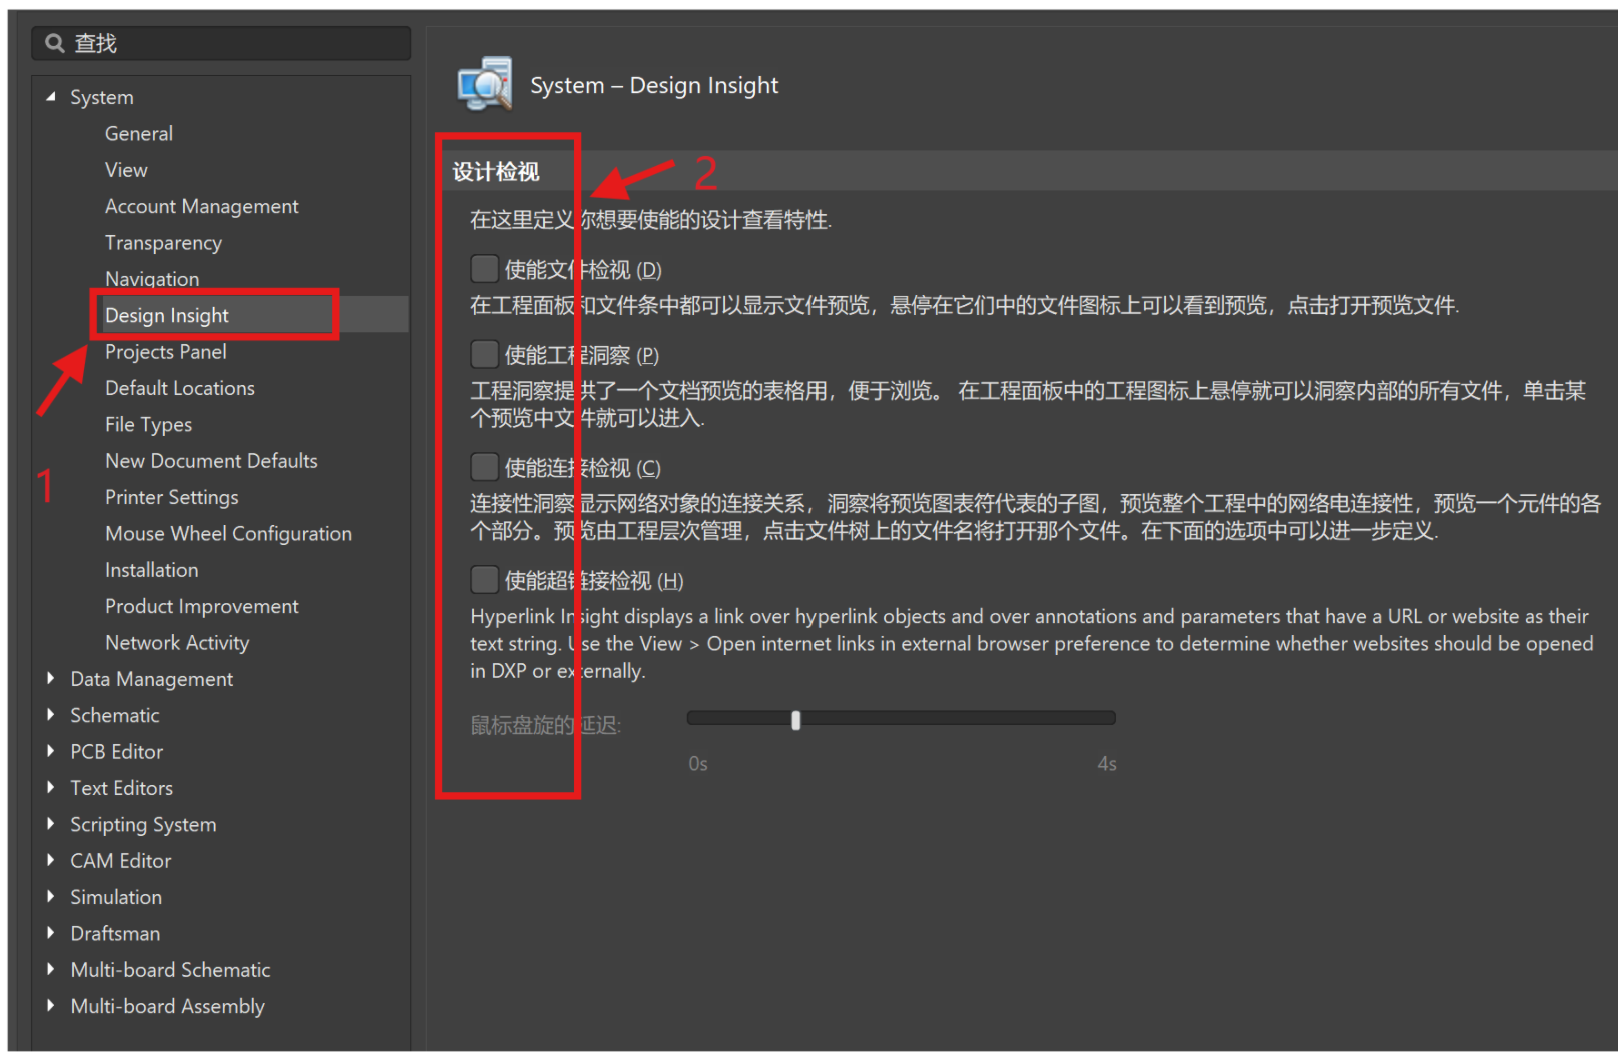1618x1052 pixels.
Task: Enable 使能超链接检视 (H) checkbox
Action: (x=484, y=580)
